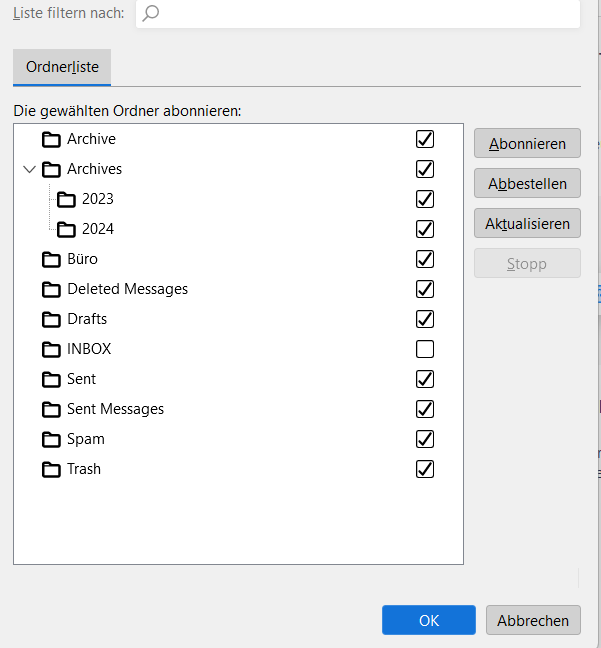Click the Spam folder icon
This screenshot has height=648, width=601.
point(52,439)
